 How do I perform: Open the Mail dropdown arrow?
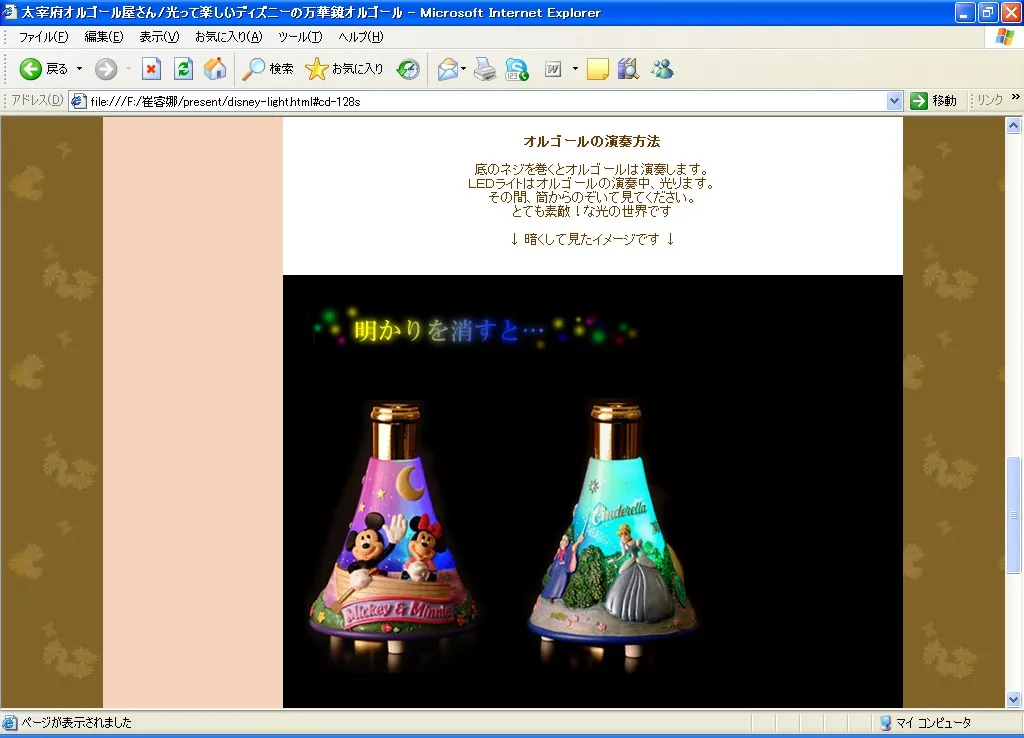tap(464, 69)
